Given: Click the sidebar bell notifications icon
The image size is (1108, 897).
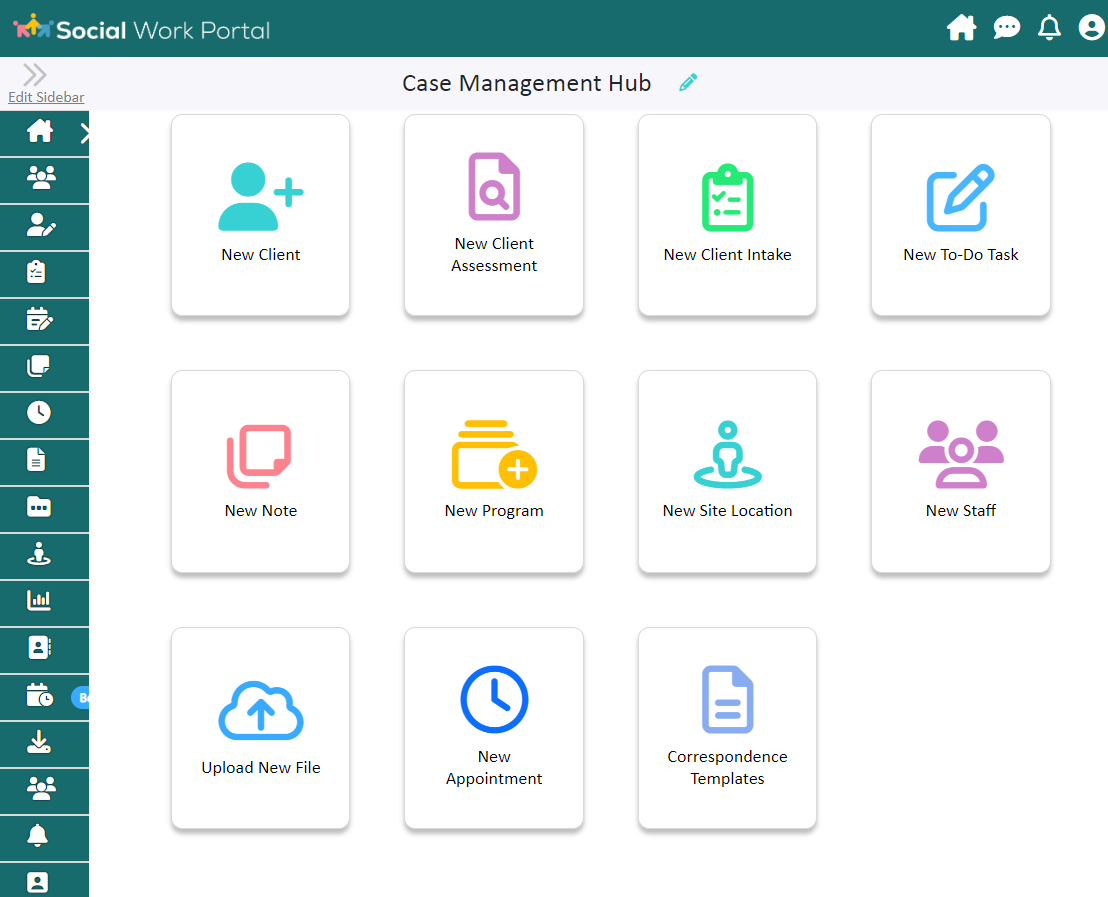Looking at the screenshot, I should 40,838.
